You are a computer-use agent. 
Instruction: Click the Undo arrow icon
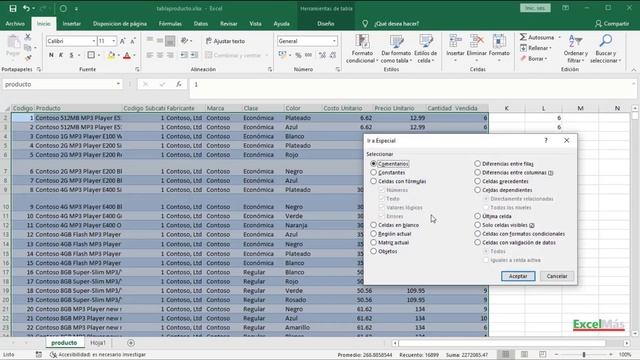pyautogui.click(x=27, y=8)
